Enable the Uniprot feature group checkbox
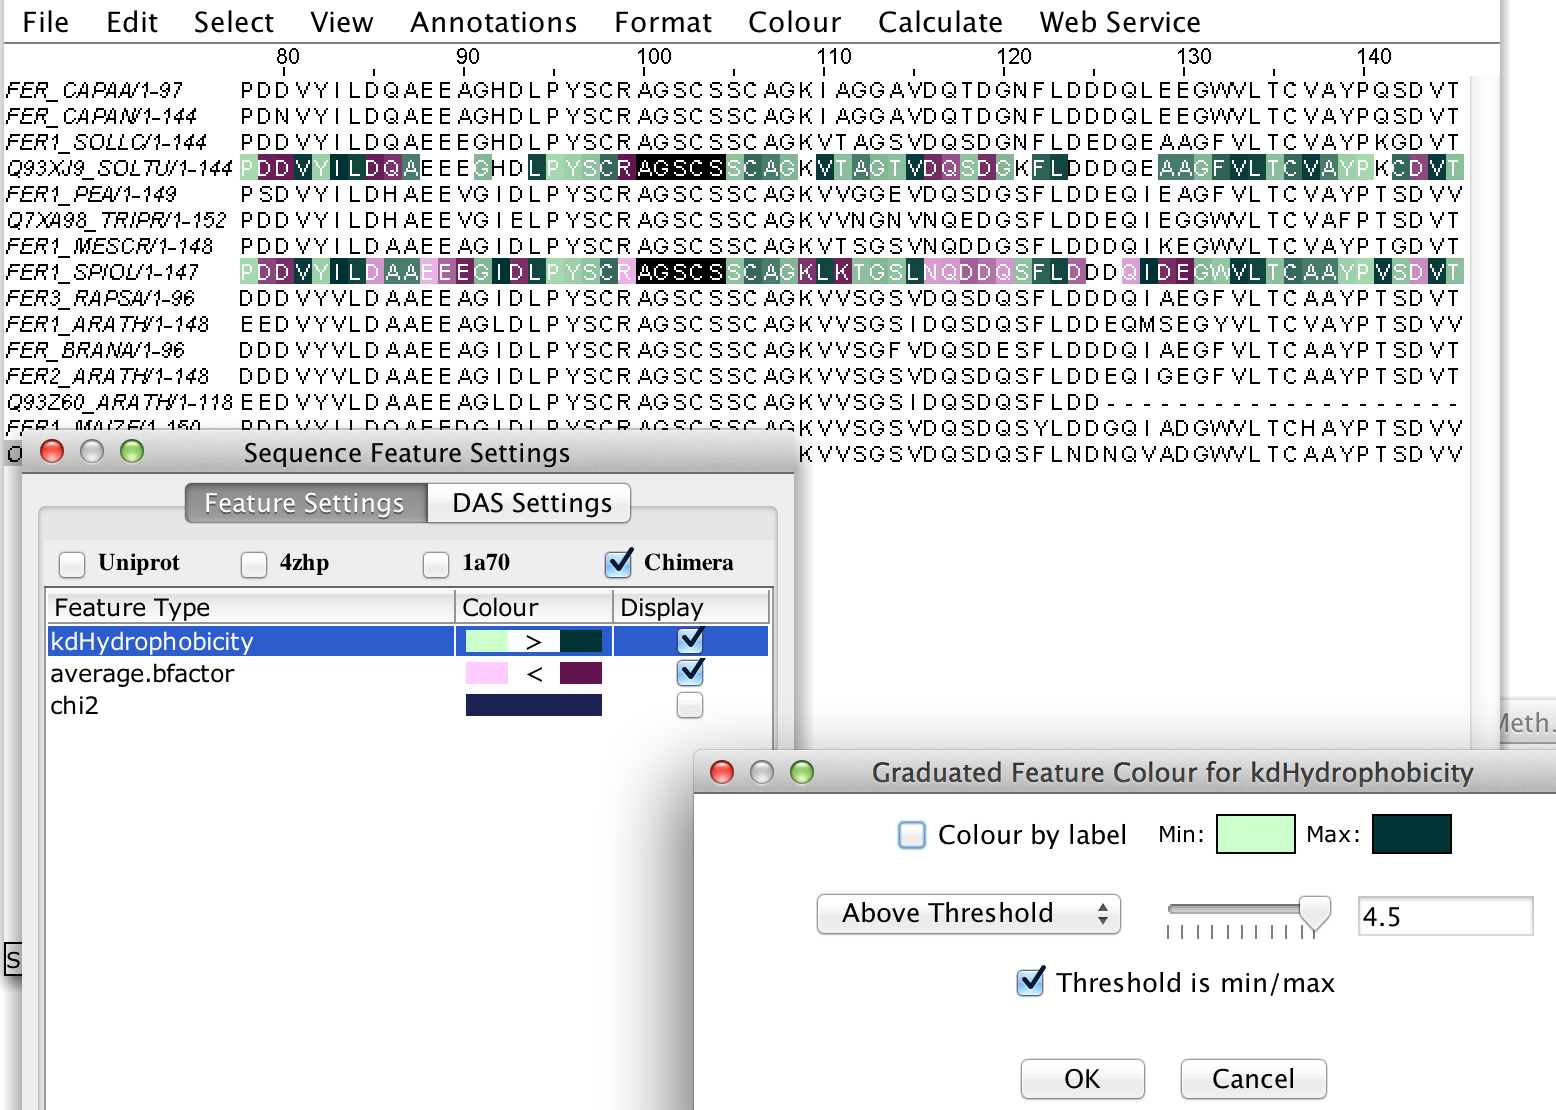1556x1110 pixels. [x=72, y=564]
